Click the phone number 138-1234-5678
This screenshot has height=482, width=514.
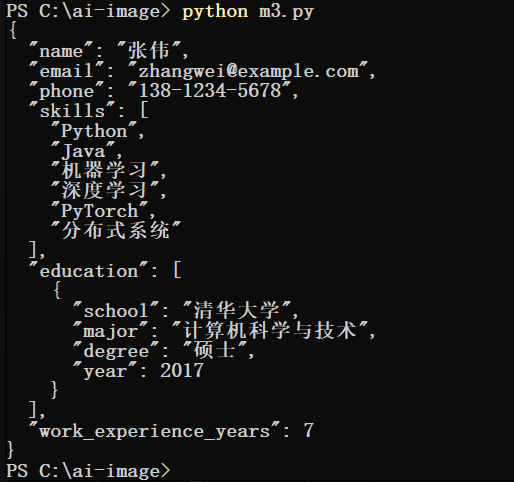pyautogui.click(x=210, y=91)
